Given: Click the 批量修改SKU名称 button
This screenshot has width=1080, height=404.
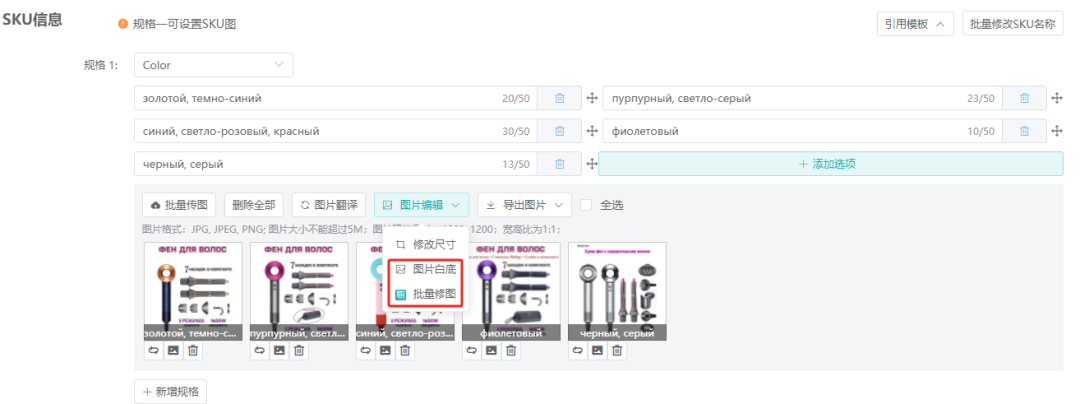Looking at the screenshot, I should coord(1012,24).
